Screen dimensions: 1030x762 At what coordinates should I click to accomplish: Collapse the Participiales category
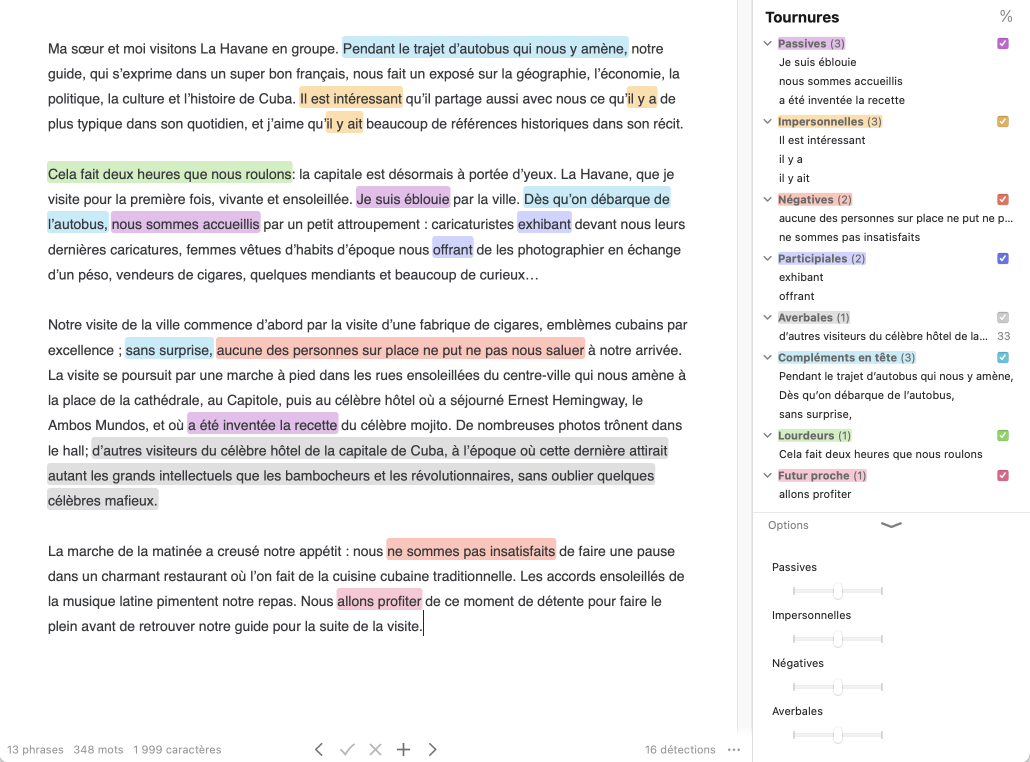pyautogui.click(x=768, y=259)
